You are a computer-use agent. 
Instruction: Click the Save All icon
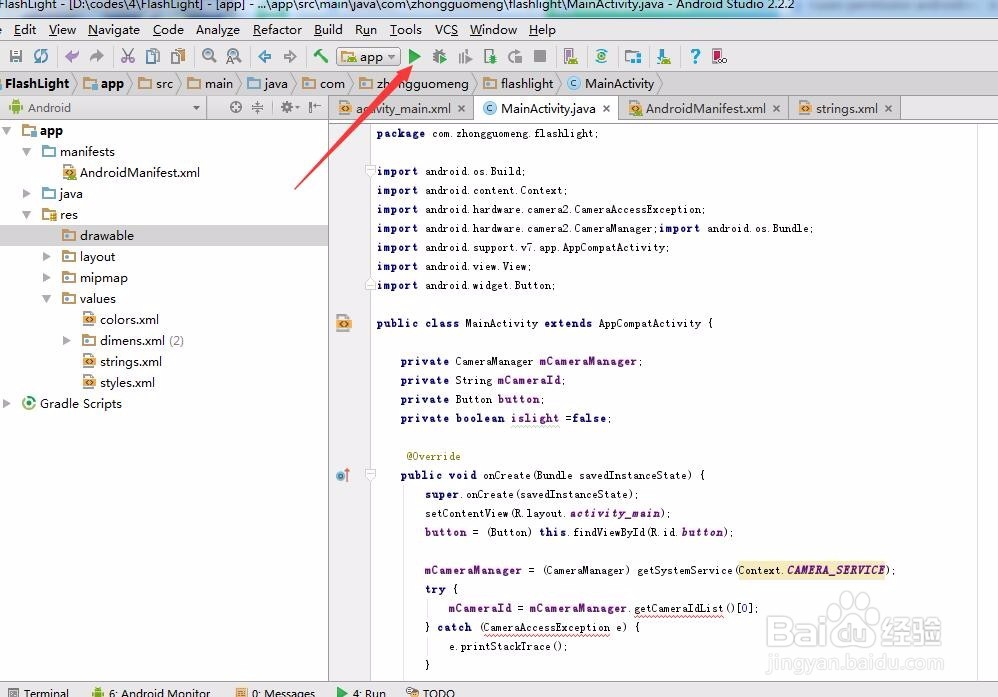[x=15, y=56]
